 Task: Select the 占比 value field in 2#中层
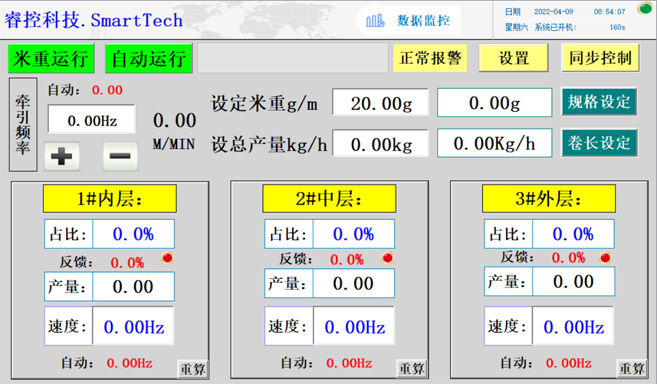pyautogui.click(x=354, y=234)
